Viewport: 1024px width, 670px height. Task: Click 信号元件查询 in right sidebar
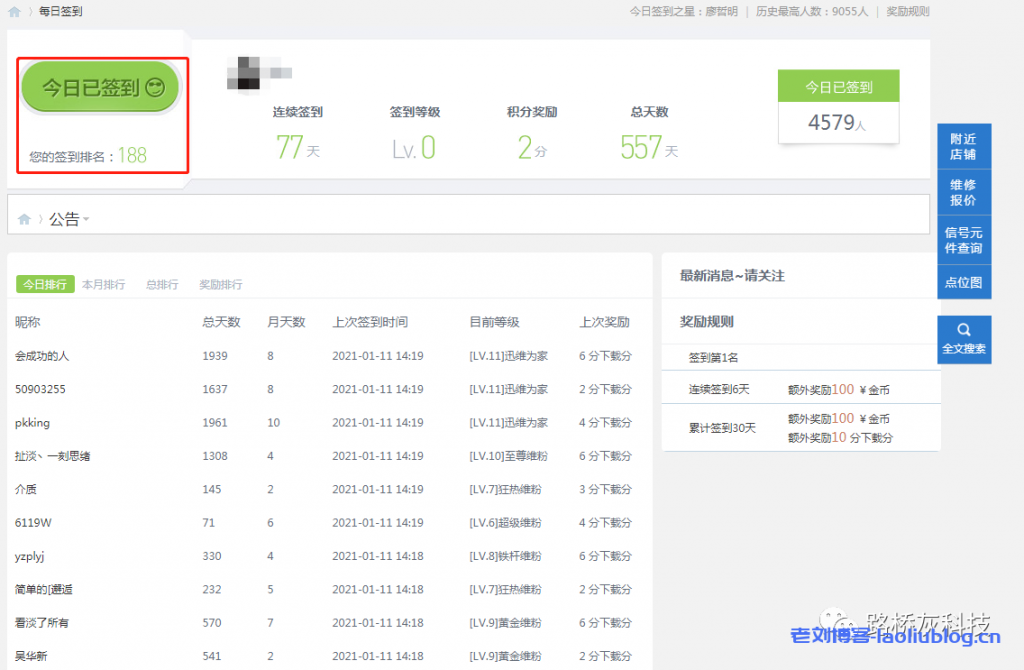pos(964,240)
